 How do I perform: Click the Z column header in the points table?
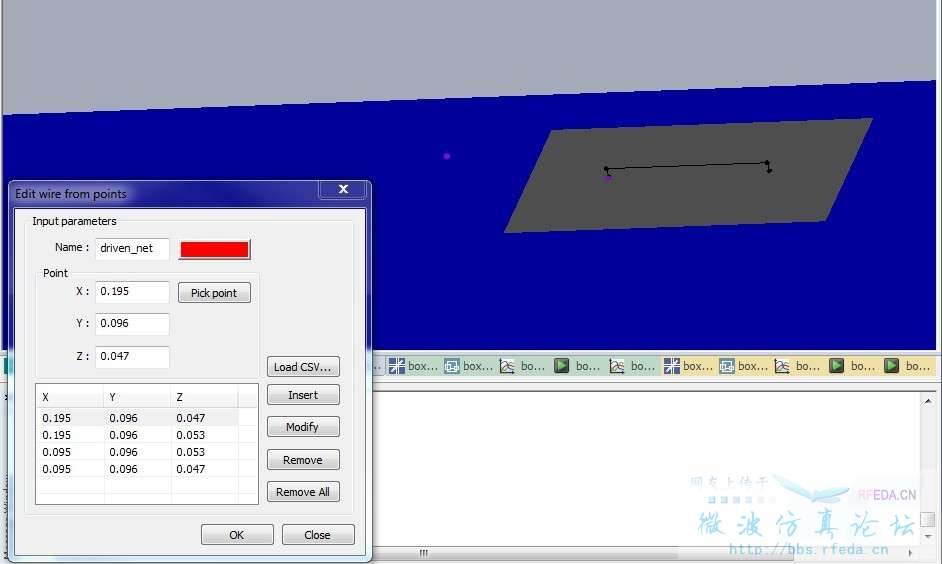pyautogui.click(x=205, y=397)
